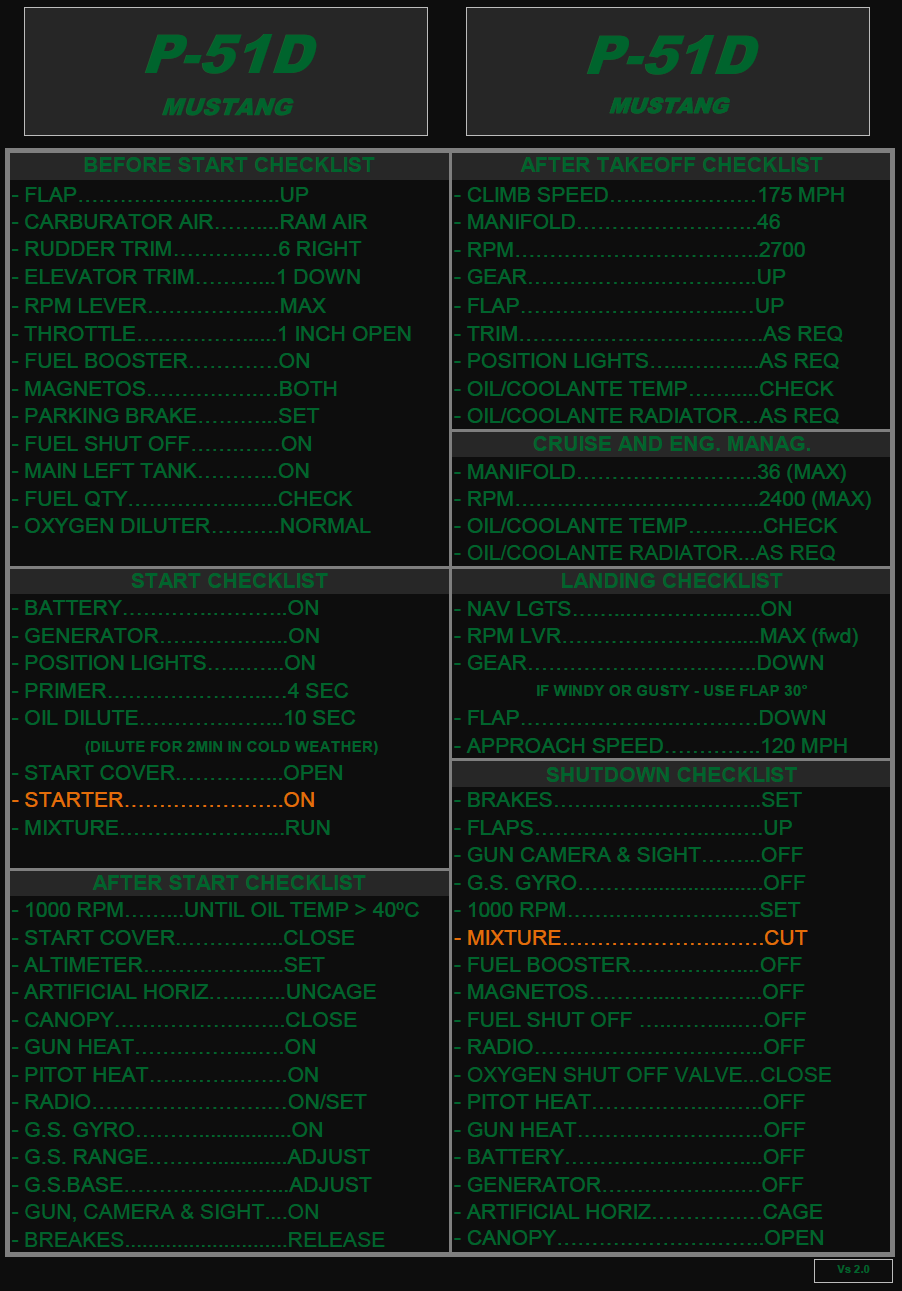
Task: Click the orange MIXTURE CUT item
Action: (x=630, y=938)
